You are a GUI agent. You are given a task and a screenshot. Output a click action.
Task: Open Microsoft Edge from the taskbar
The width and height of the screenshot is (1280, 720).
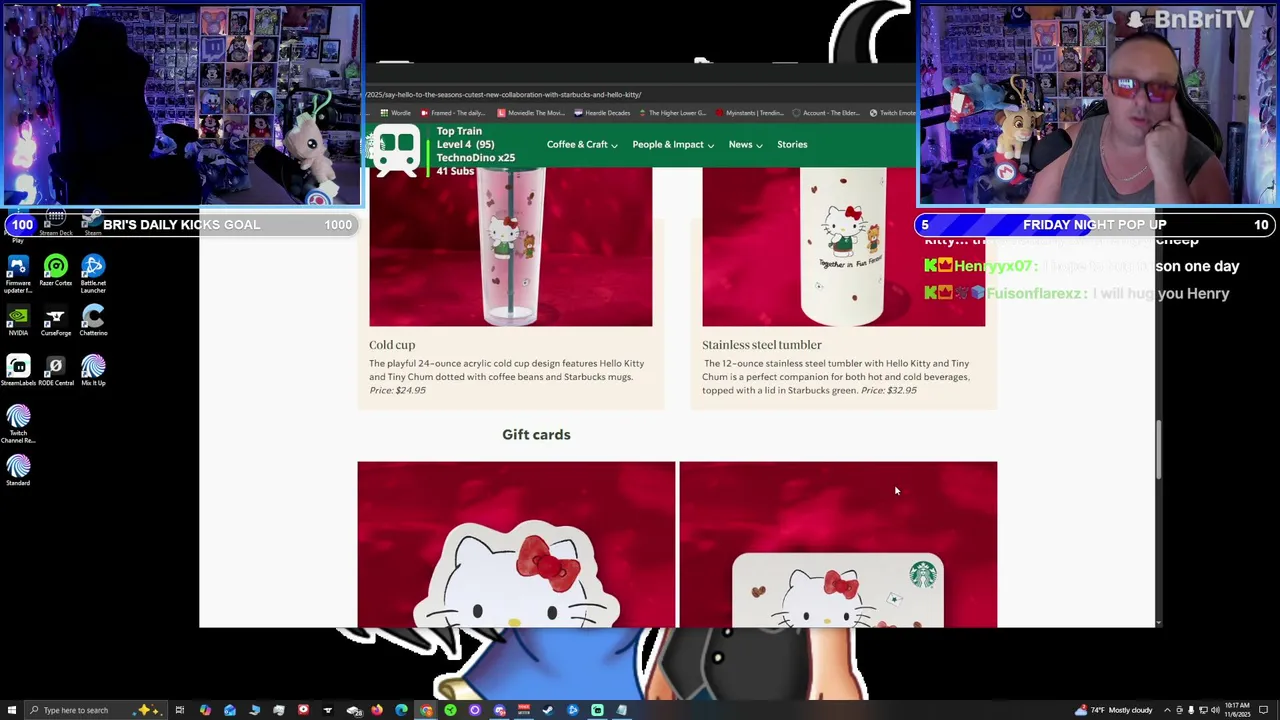coord(401,710)
